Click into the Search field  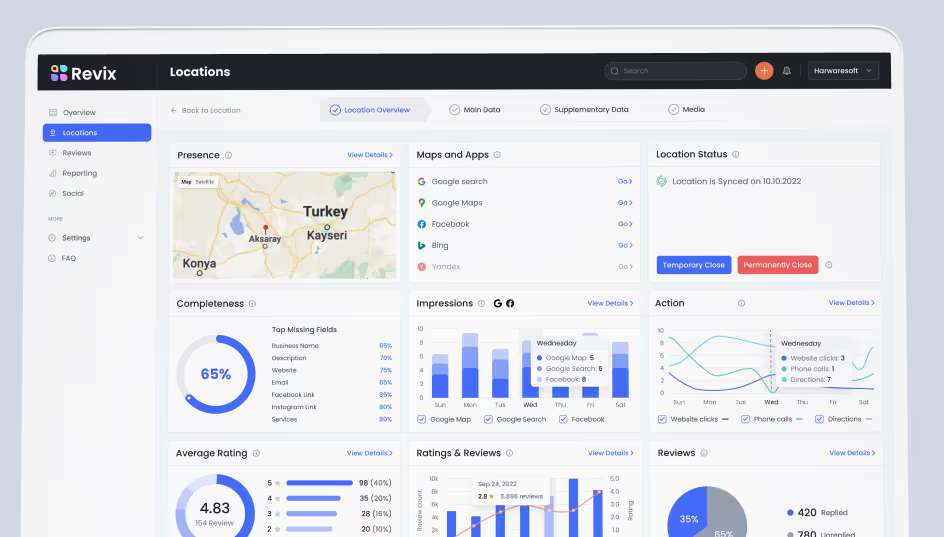[676, 71]
